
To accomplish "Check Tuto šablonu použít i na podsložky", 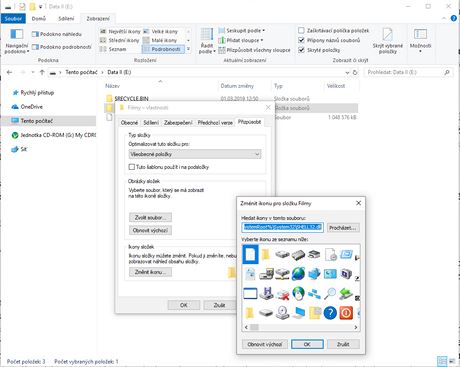I will 132,167.
